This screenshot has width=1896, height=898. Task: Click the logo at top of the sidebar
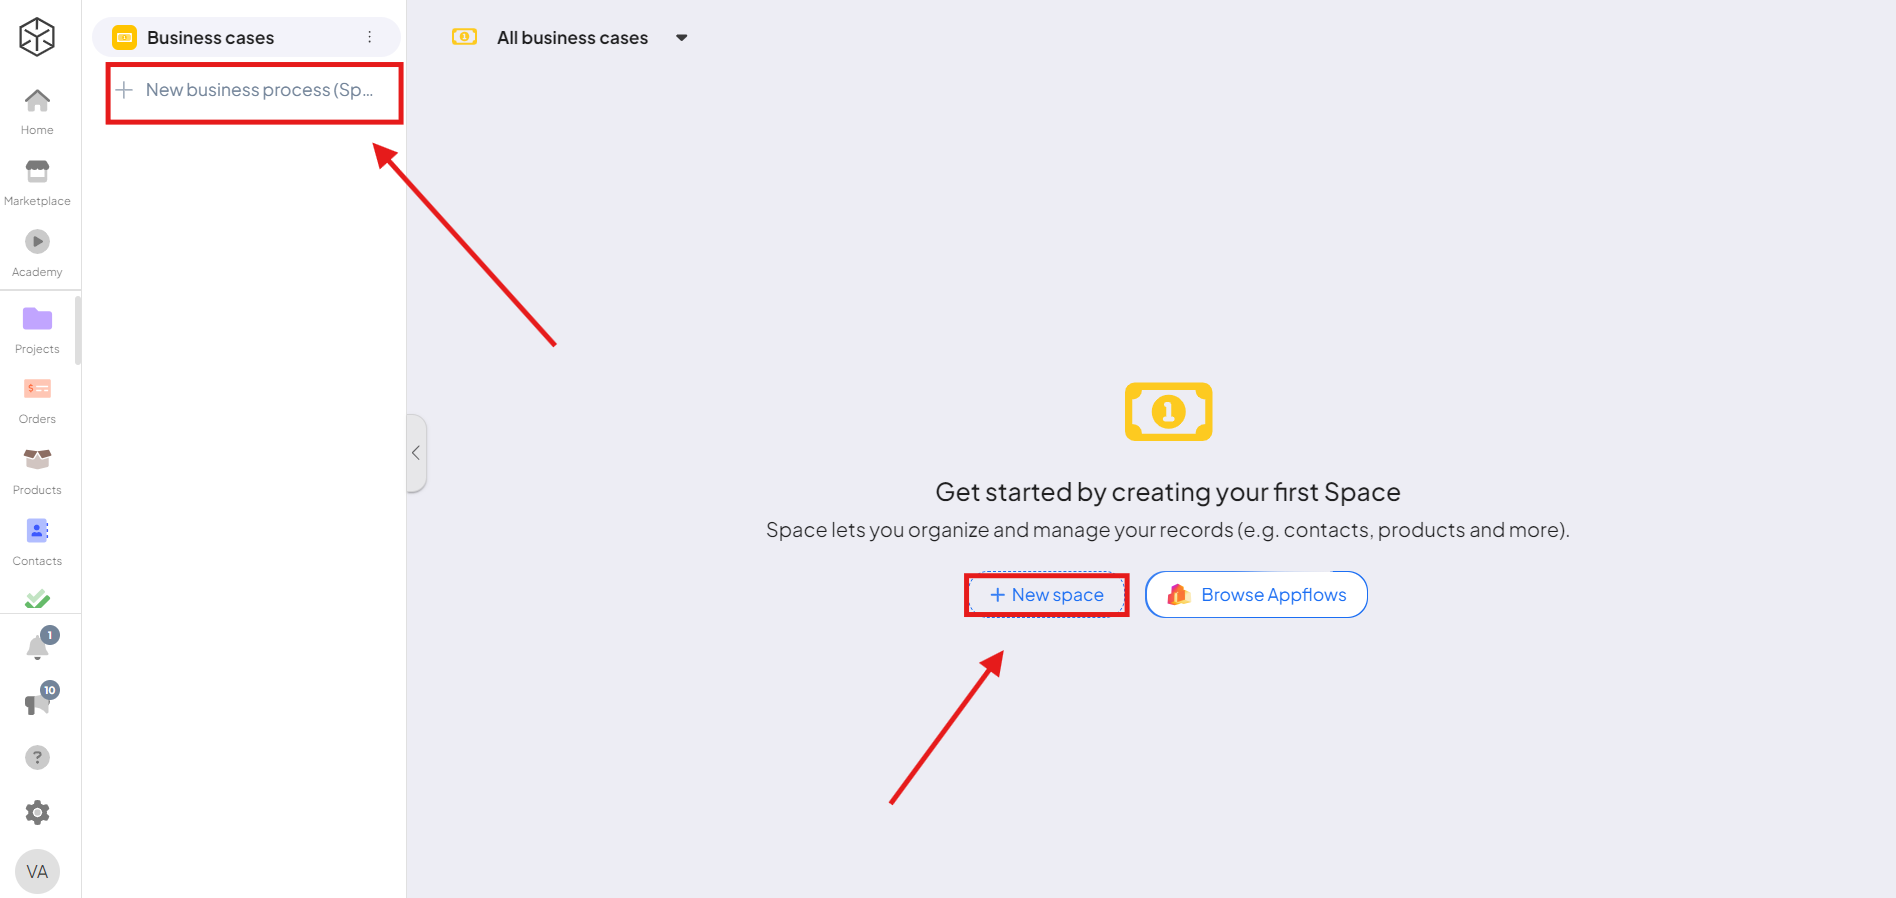37,37
